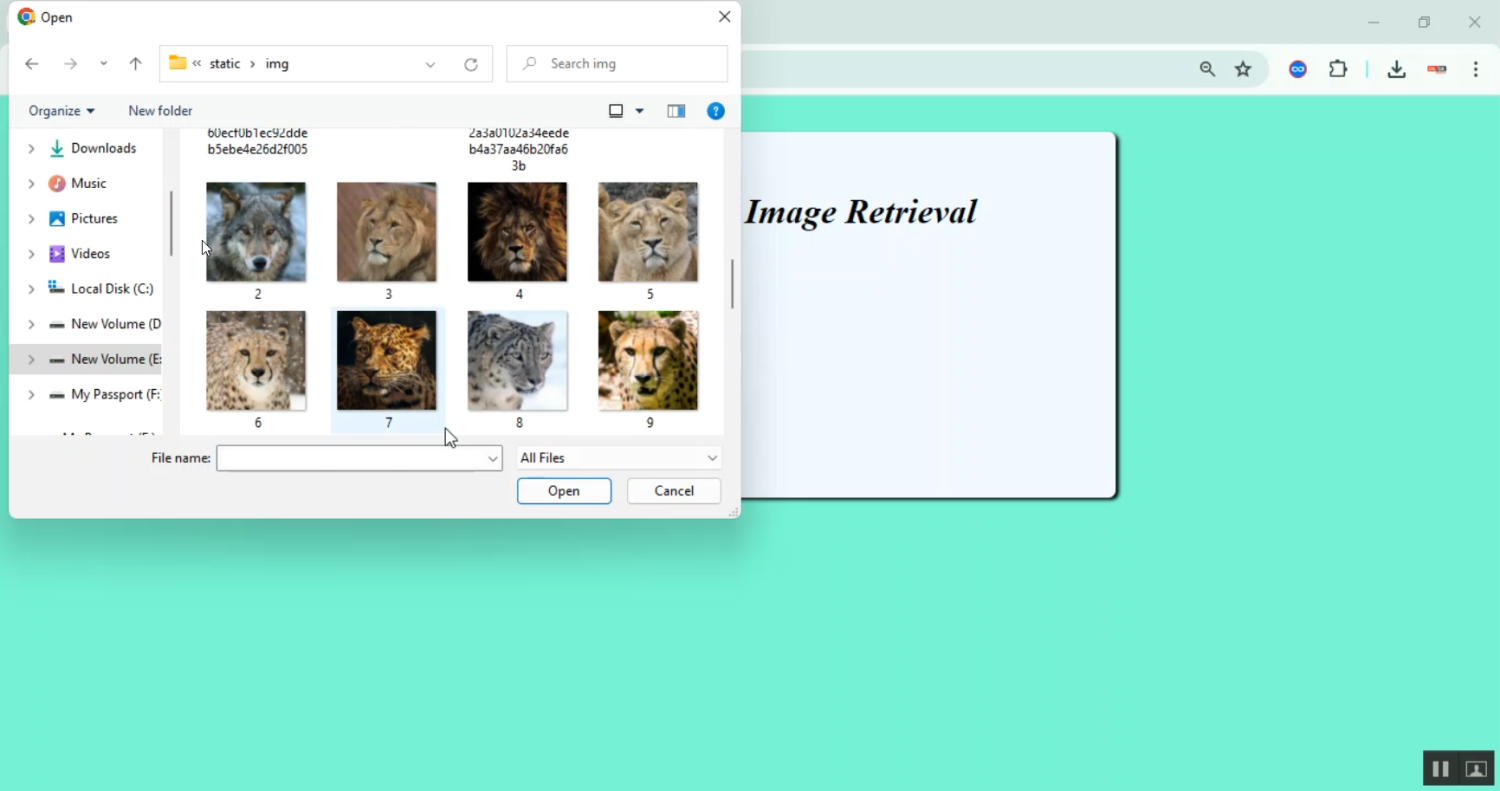Expand the Downloads tree node
Viewport: 1500px width, 791px height.
click(31, 149)
